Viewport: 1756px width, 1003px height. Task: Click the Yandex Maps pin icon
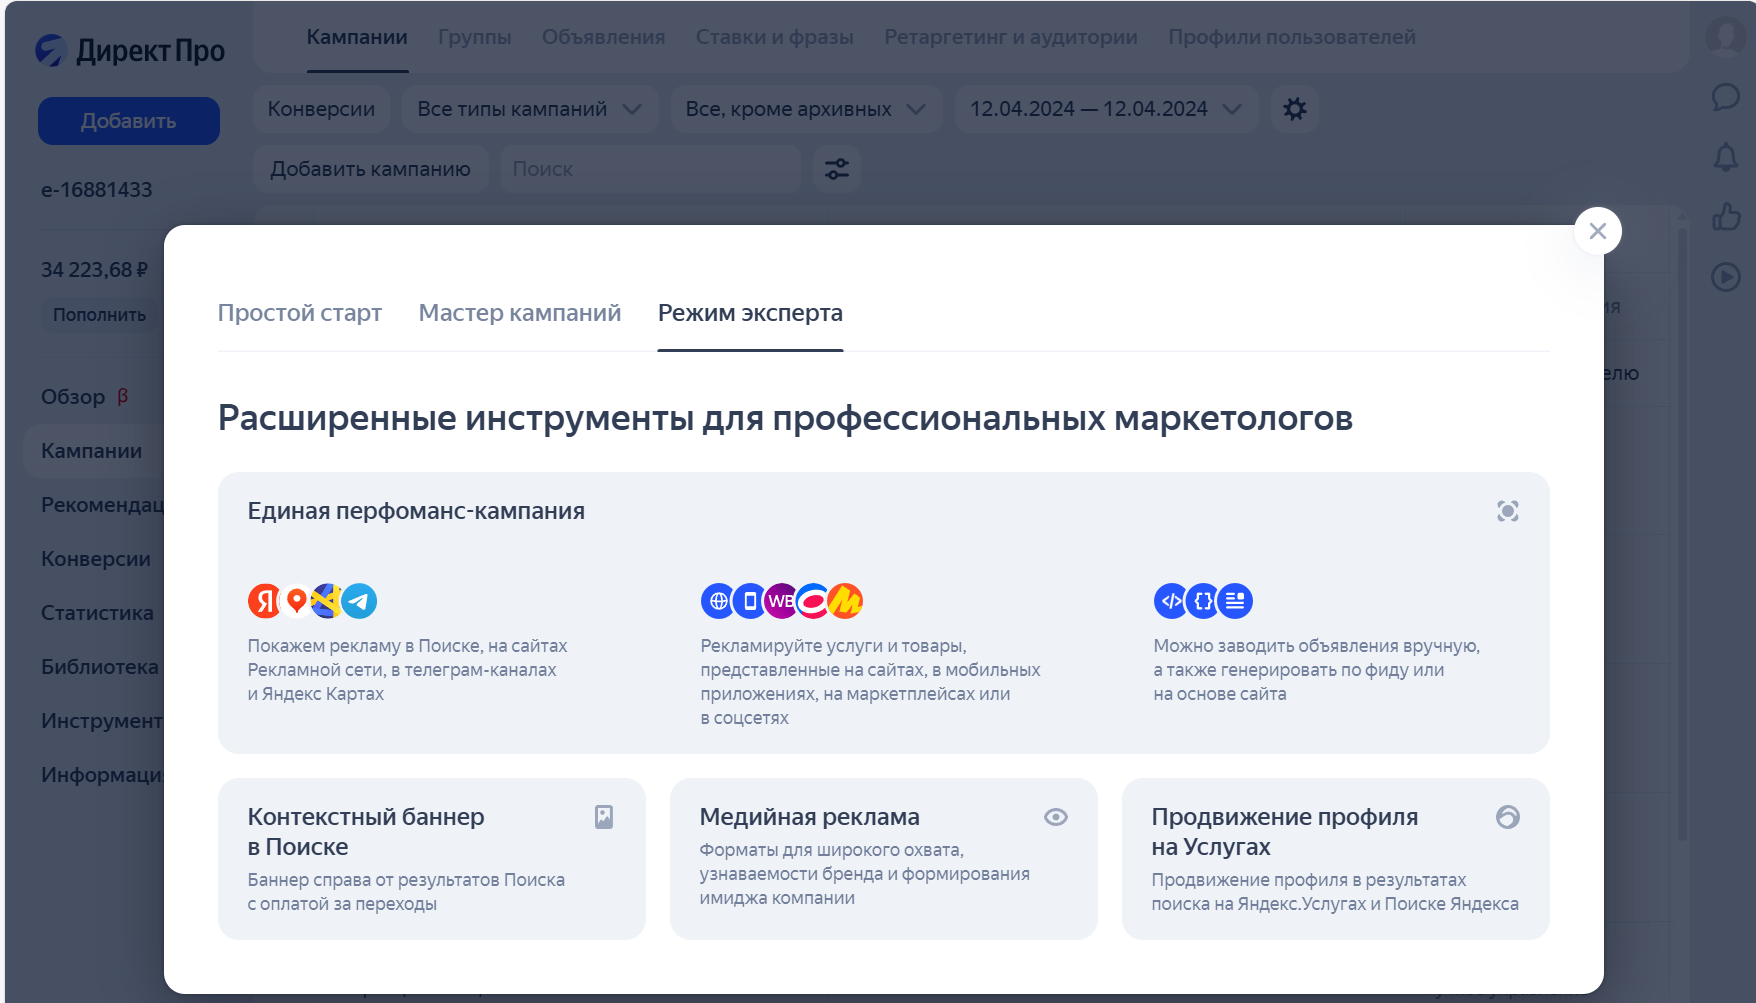tap(296, 601)
